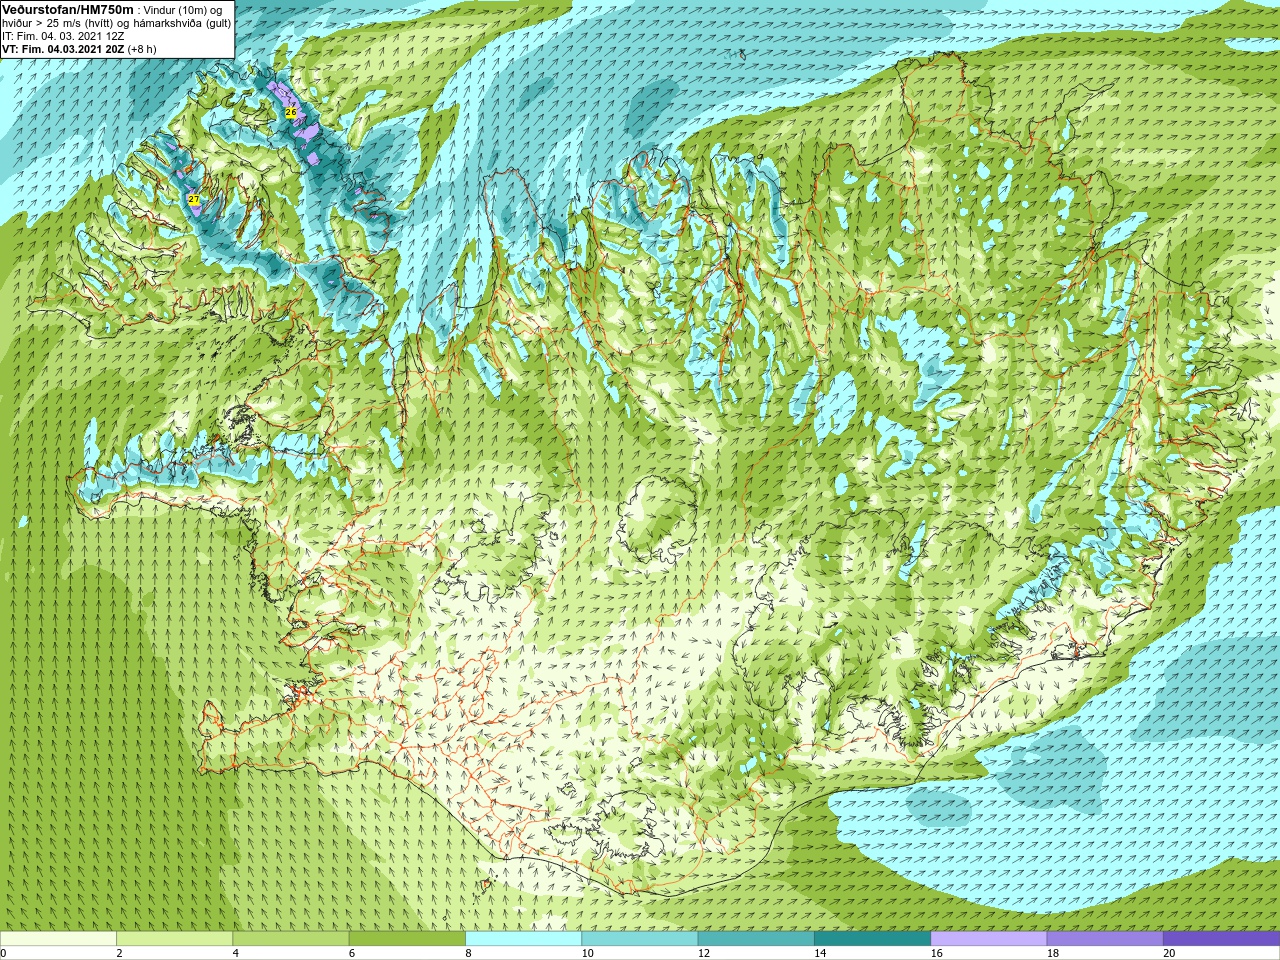Click the legend scale label 18
The width and height of the screenshot is (1280, 960).
pyautogui.click(x=1053, y=953)
